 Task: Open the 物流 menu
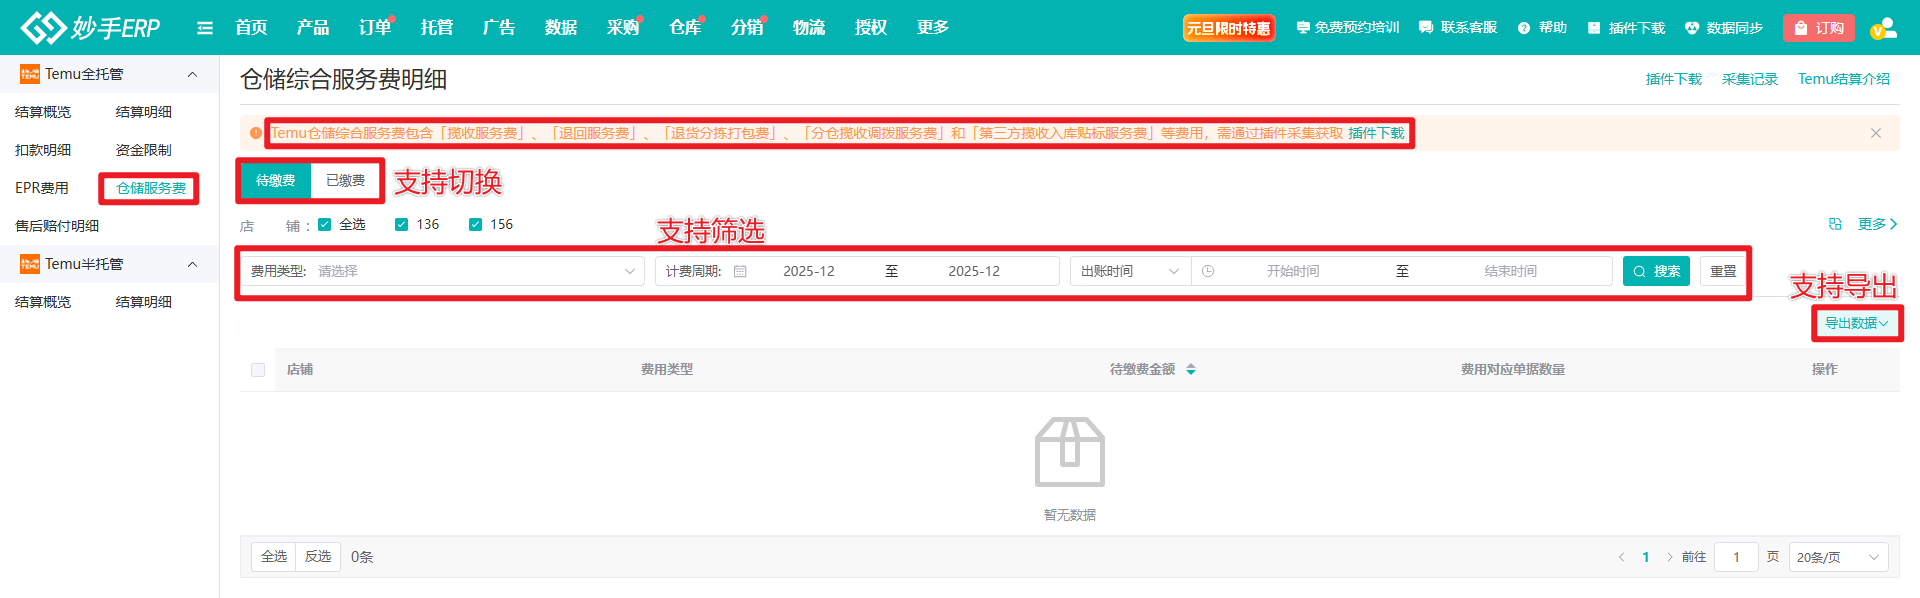(x=809, y=28)
